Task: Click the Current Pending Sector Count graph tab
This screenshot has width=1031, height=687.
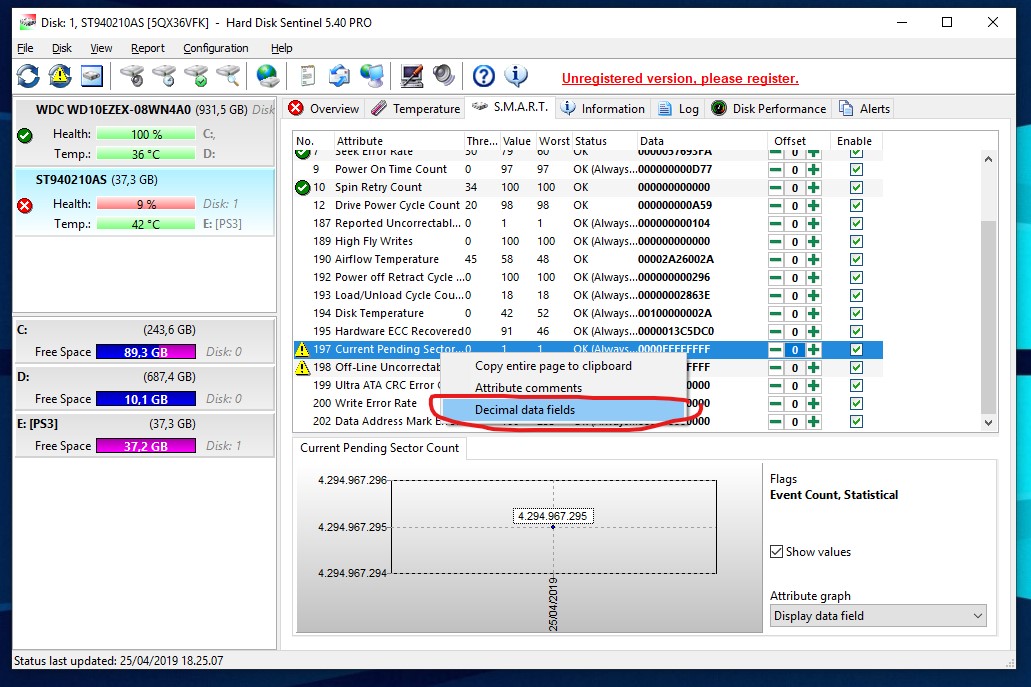Action: (x=379, y=448)
